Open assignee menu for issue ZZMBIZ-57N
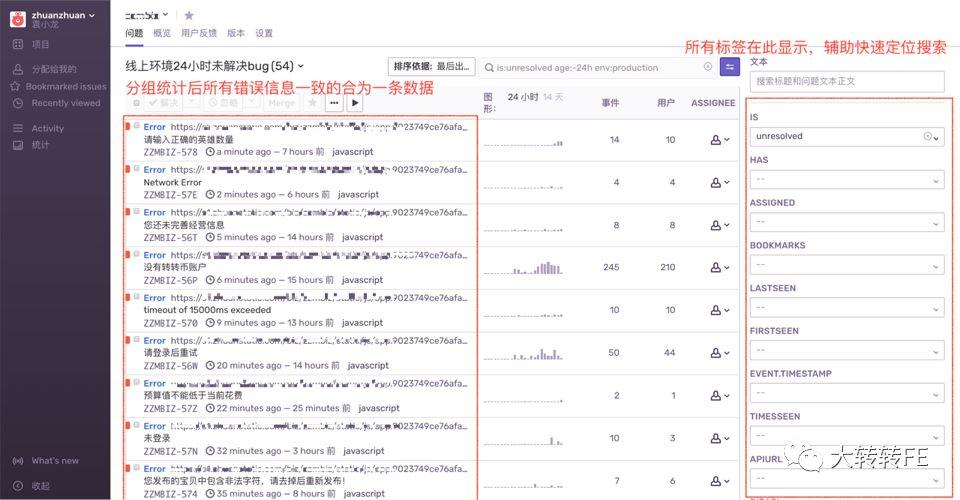 [x=719, y=438]
